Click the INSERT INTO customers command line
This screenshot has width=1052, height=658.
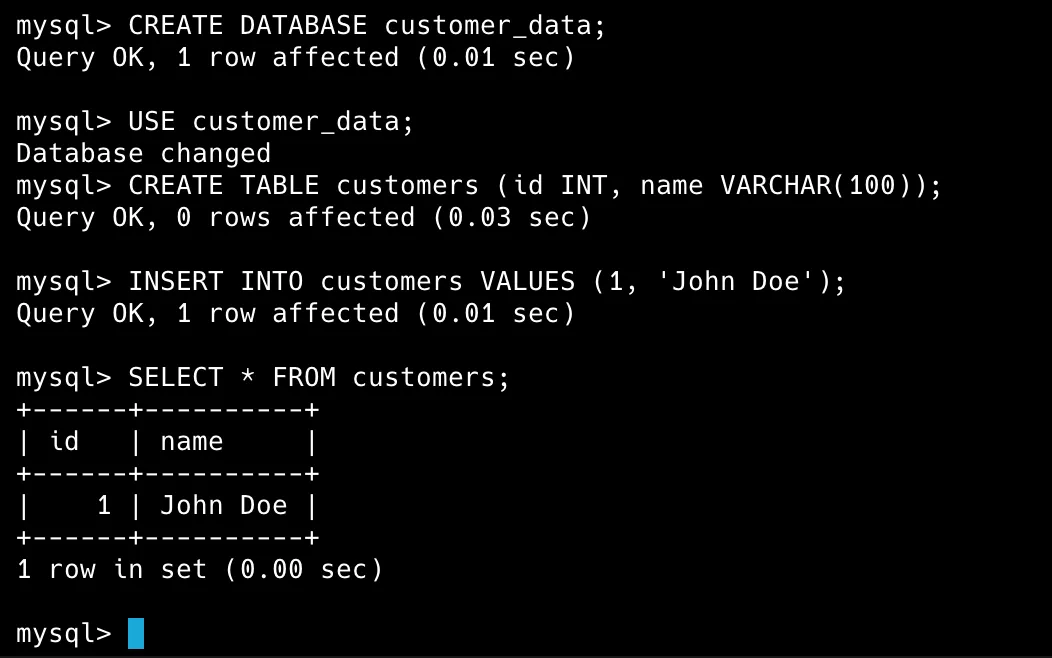[431, 282]
